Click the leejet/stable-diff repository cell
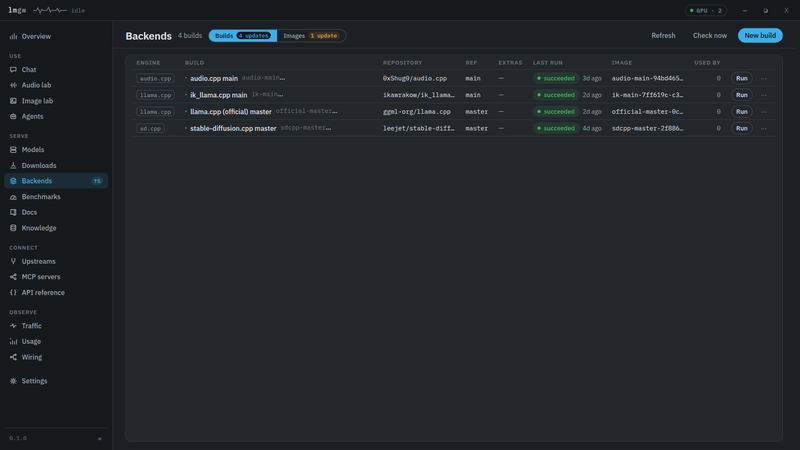This screenshot has width=800, height=450. click(418, 129)
